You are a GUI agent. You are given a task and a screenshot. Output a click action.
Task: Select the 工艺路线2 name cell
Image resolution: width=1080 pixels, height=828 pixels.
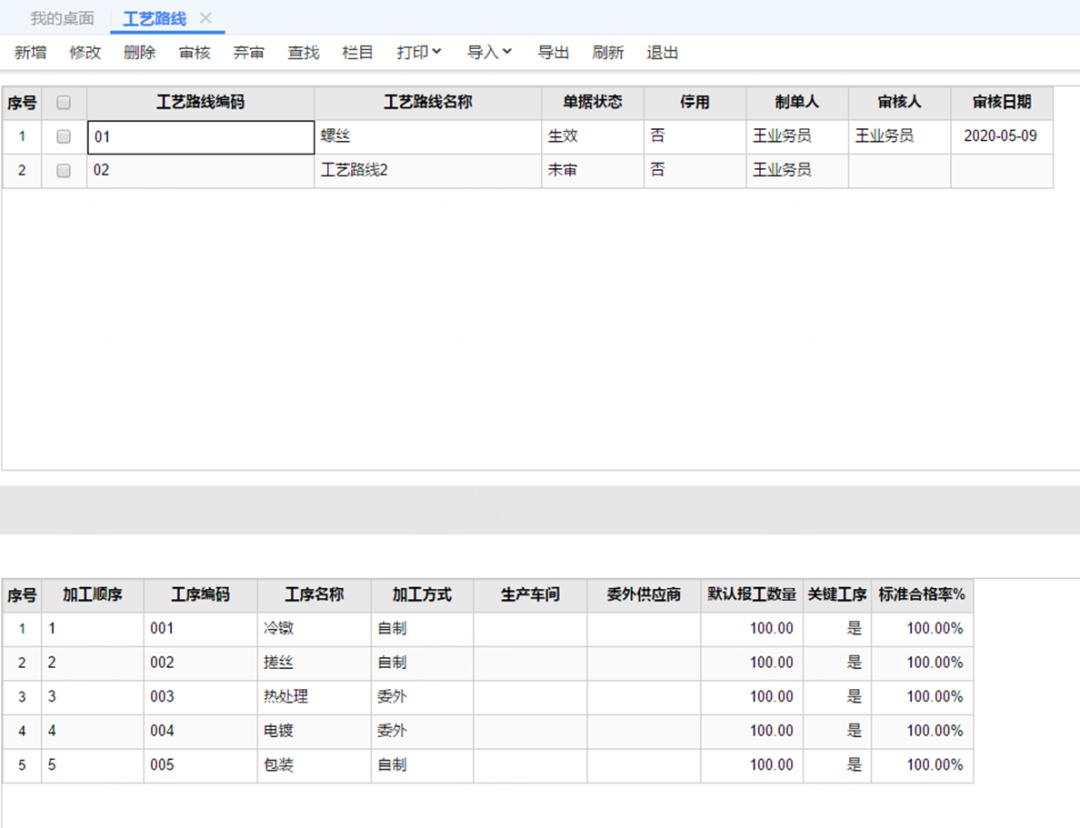coord(428,170)
